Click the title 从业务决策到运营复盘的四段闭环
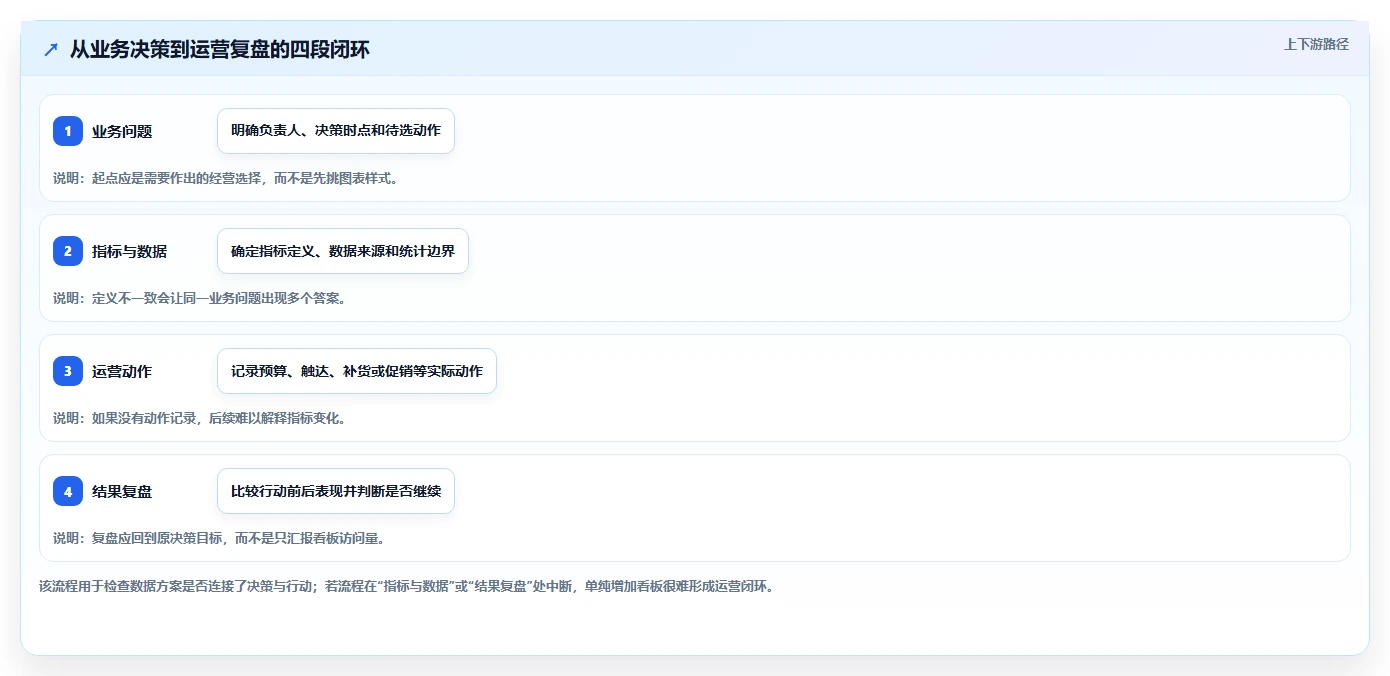Screen dimensions: 1390x676 pos(220,49)
